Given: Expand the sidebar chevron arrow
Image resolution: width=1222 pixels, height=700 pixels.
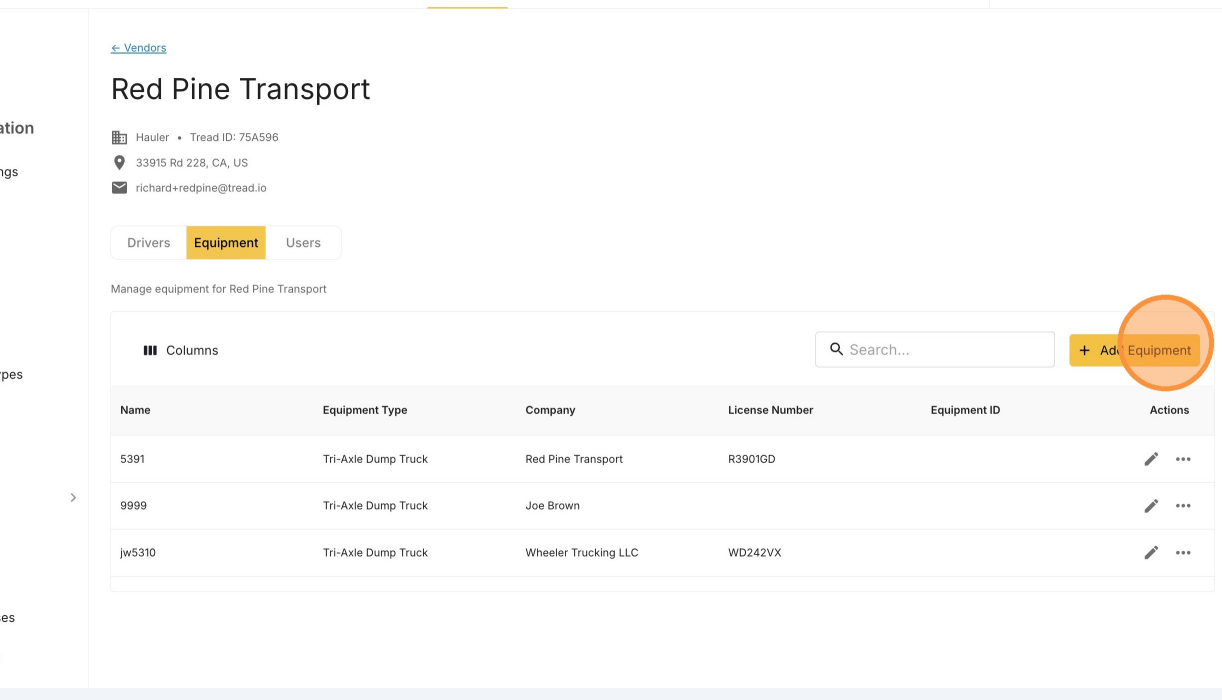Looking at the screenshot, I should (x=73, y=497).
